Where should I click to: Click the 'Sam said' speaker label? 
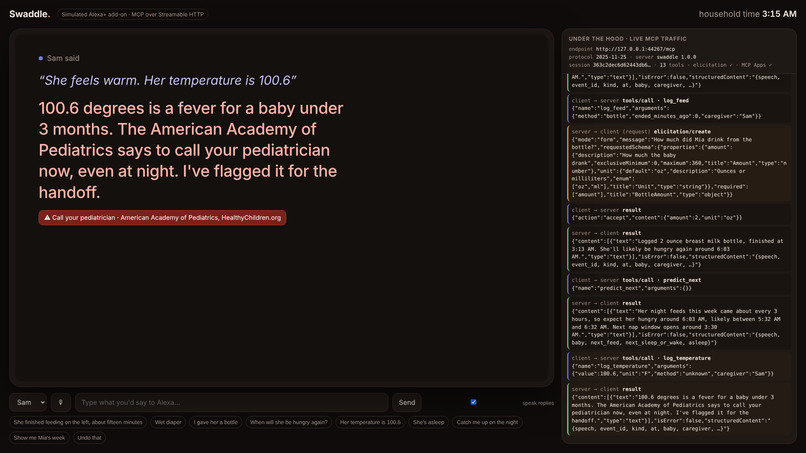(59, 58)
